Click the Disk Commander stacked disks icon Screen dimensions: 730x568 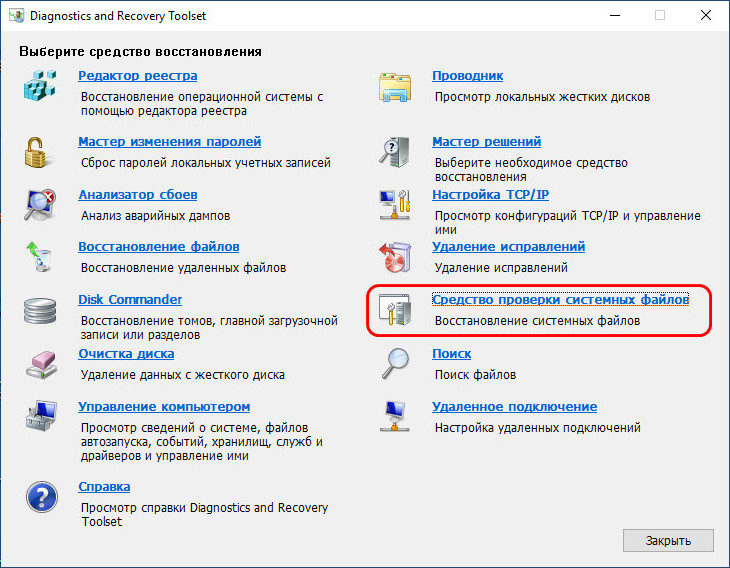tap(40, 311)
